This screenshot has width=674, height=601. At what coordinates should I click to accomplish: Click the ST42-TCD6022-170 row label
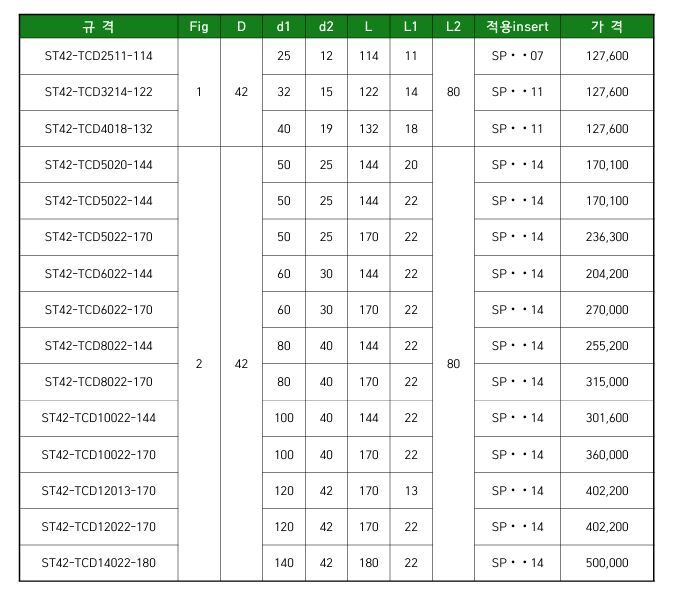[x=98, y=310]
